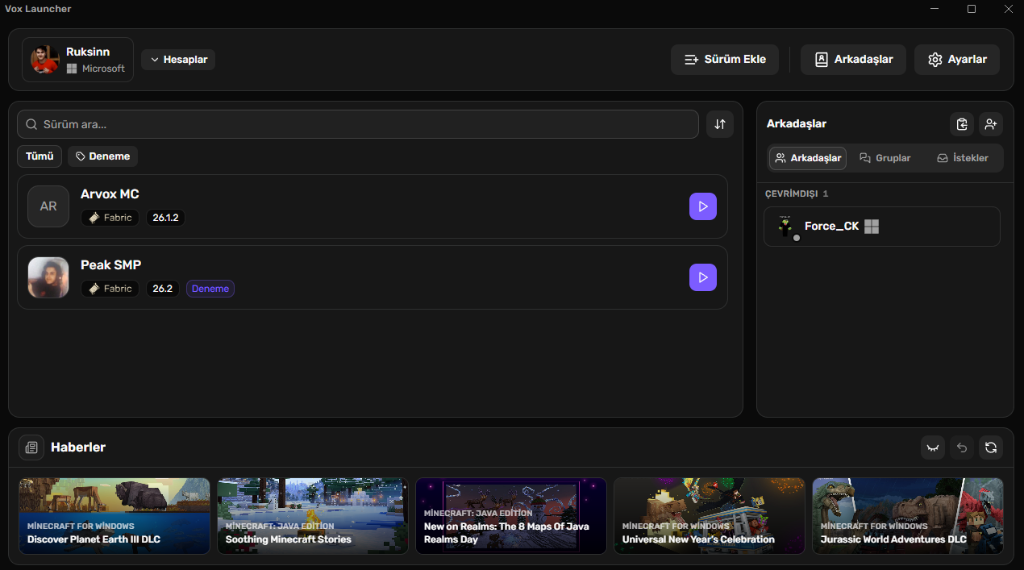Maximize the Vox Launcher window
This screenshot has height=570, width=1024.
[971, 8]
